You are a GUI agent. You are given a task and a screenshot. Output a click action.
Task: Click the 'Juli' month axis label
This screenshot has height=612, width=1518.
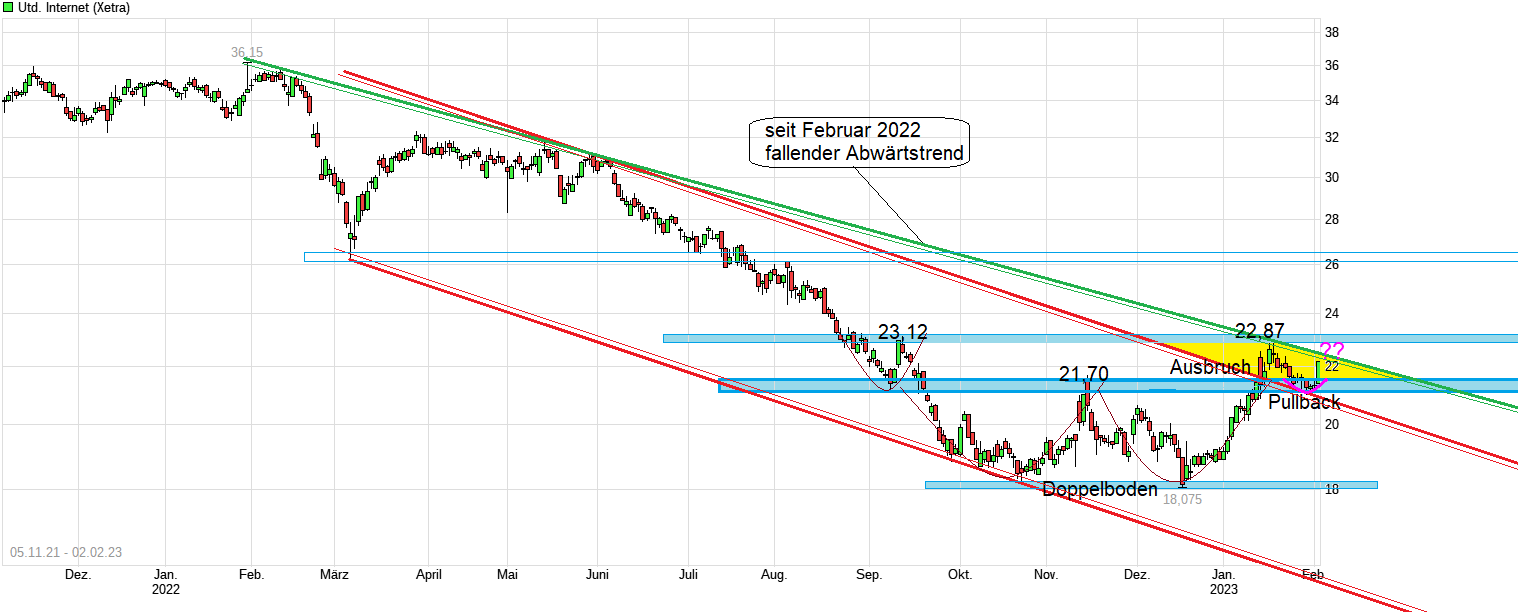coord(688,575)
